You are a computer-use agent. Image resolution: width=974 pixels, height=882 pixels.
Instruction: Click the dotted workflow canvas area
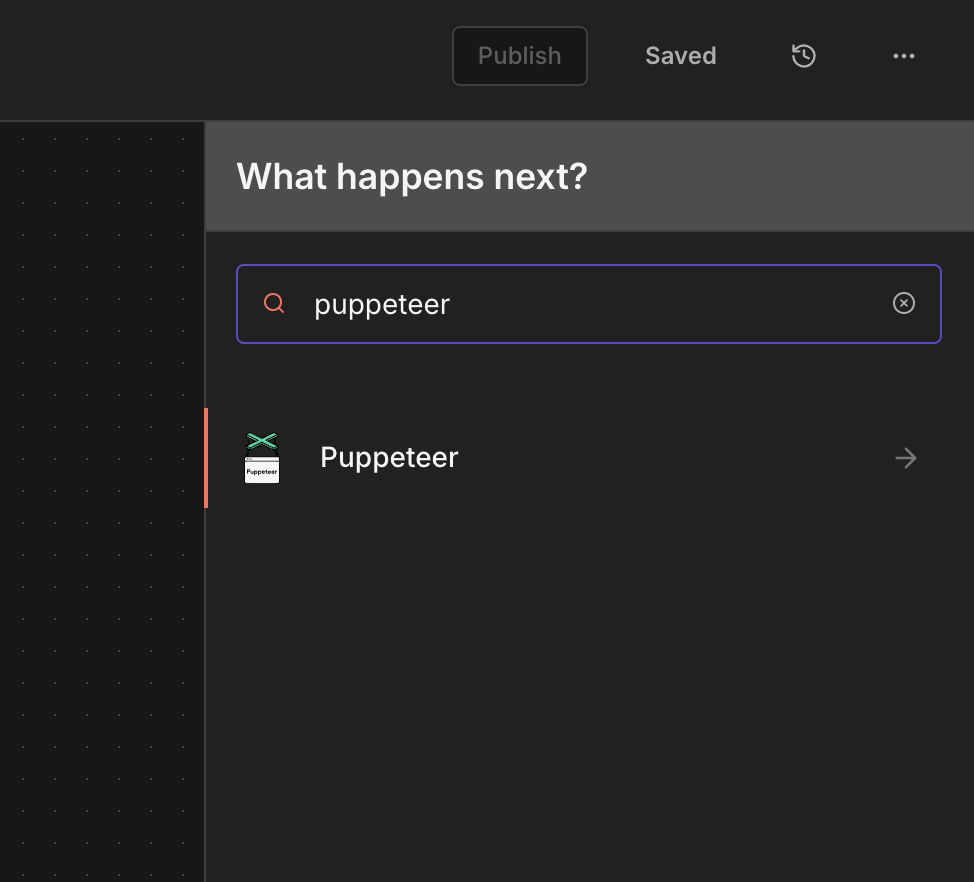click(100, 500)
